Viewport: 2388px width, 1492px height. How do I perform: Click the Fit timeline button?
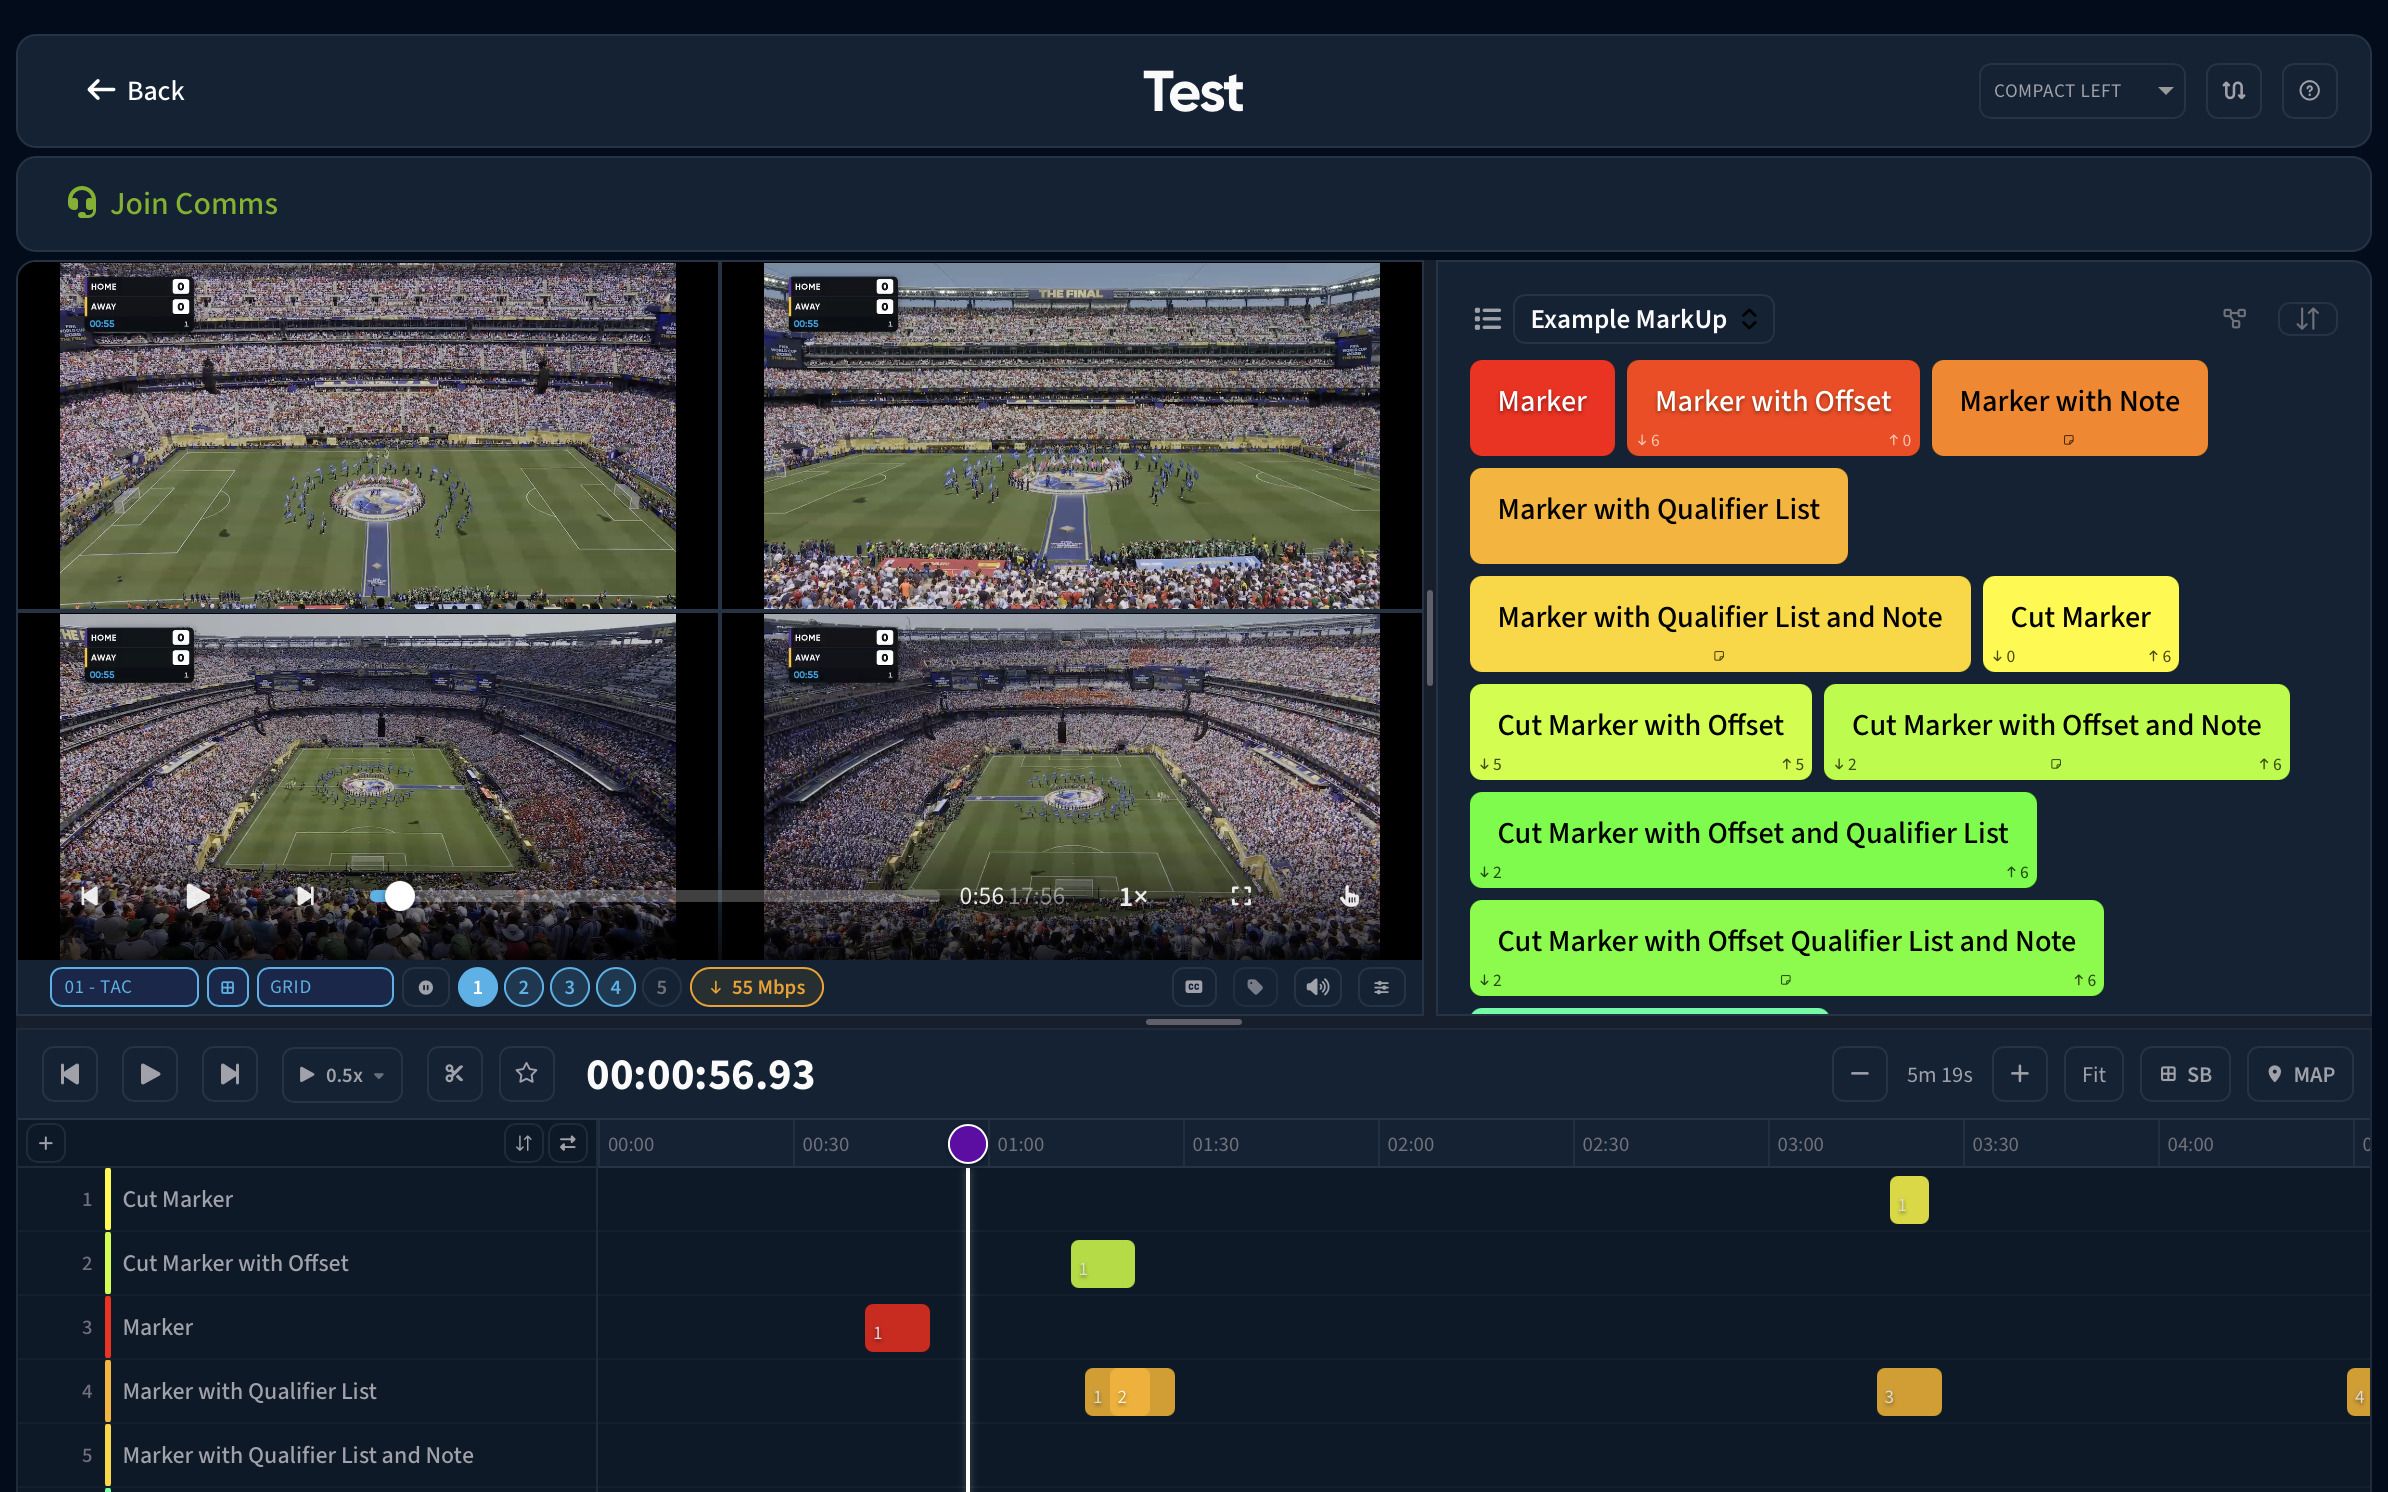pos(2093,1074)
